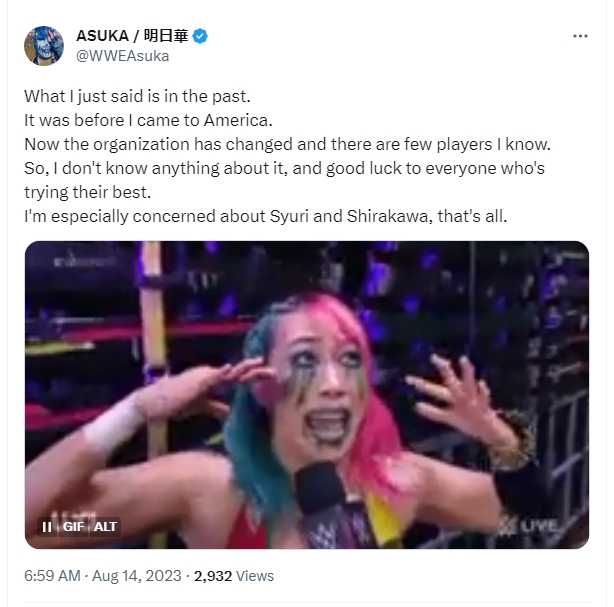
Task: Click the first line of the tweet text
Action: click(137, 96)
